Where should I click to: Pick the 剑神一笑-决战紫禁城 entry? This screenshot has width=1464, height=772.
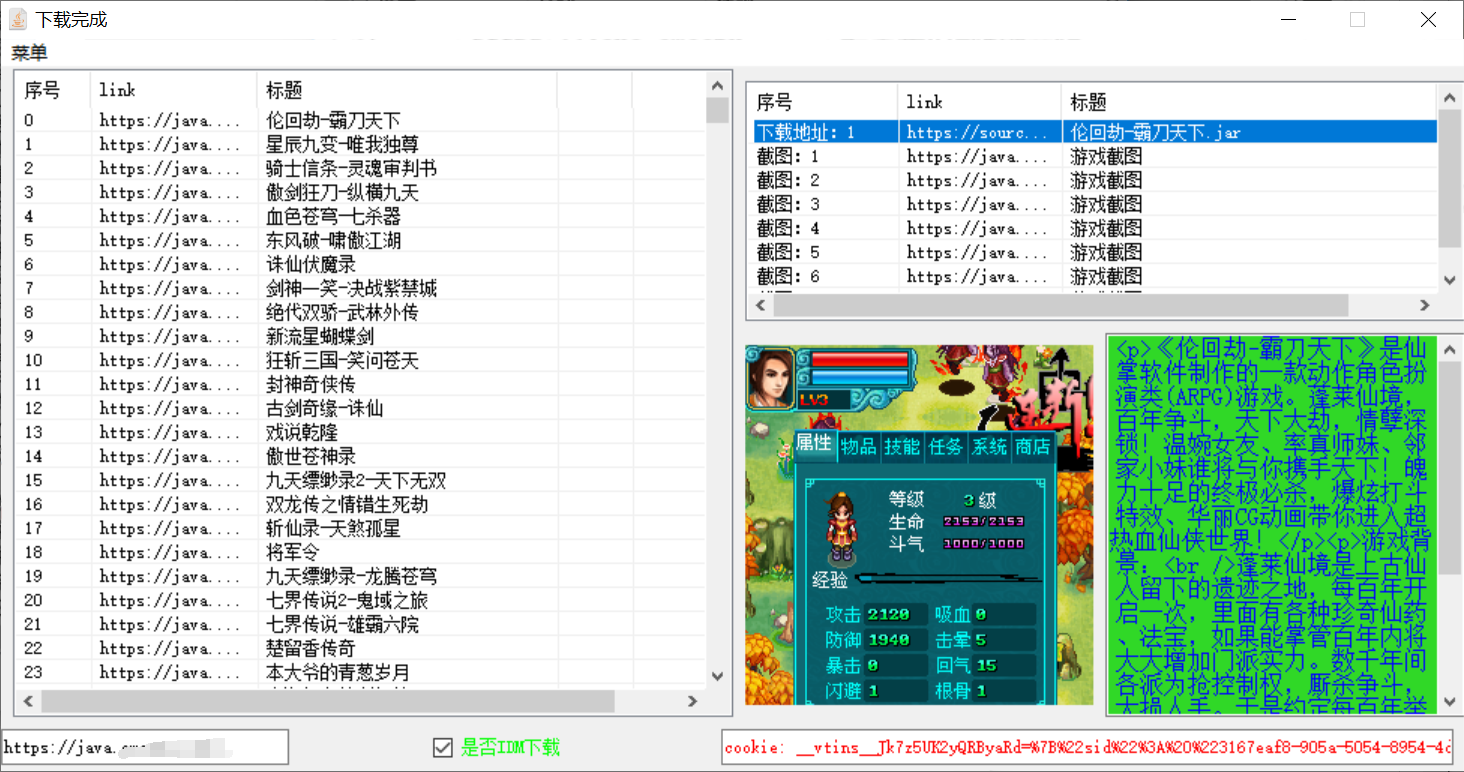click(360, 289)
